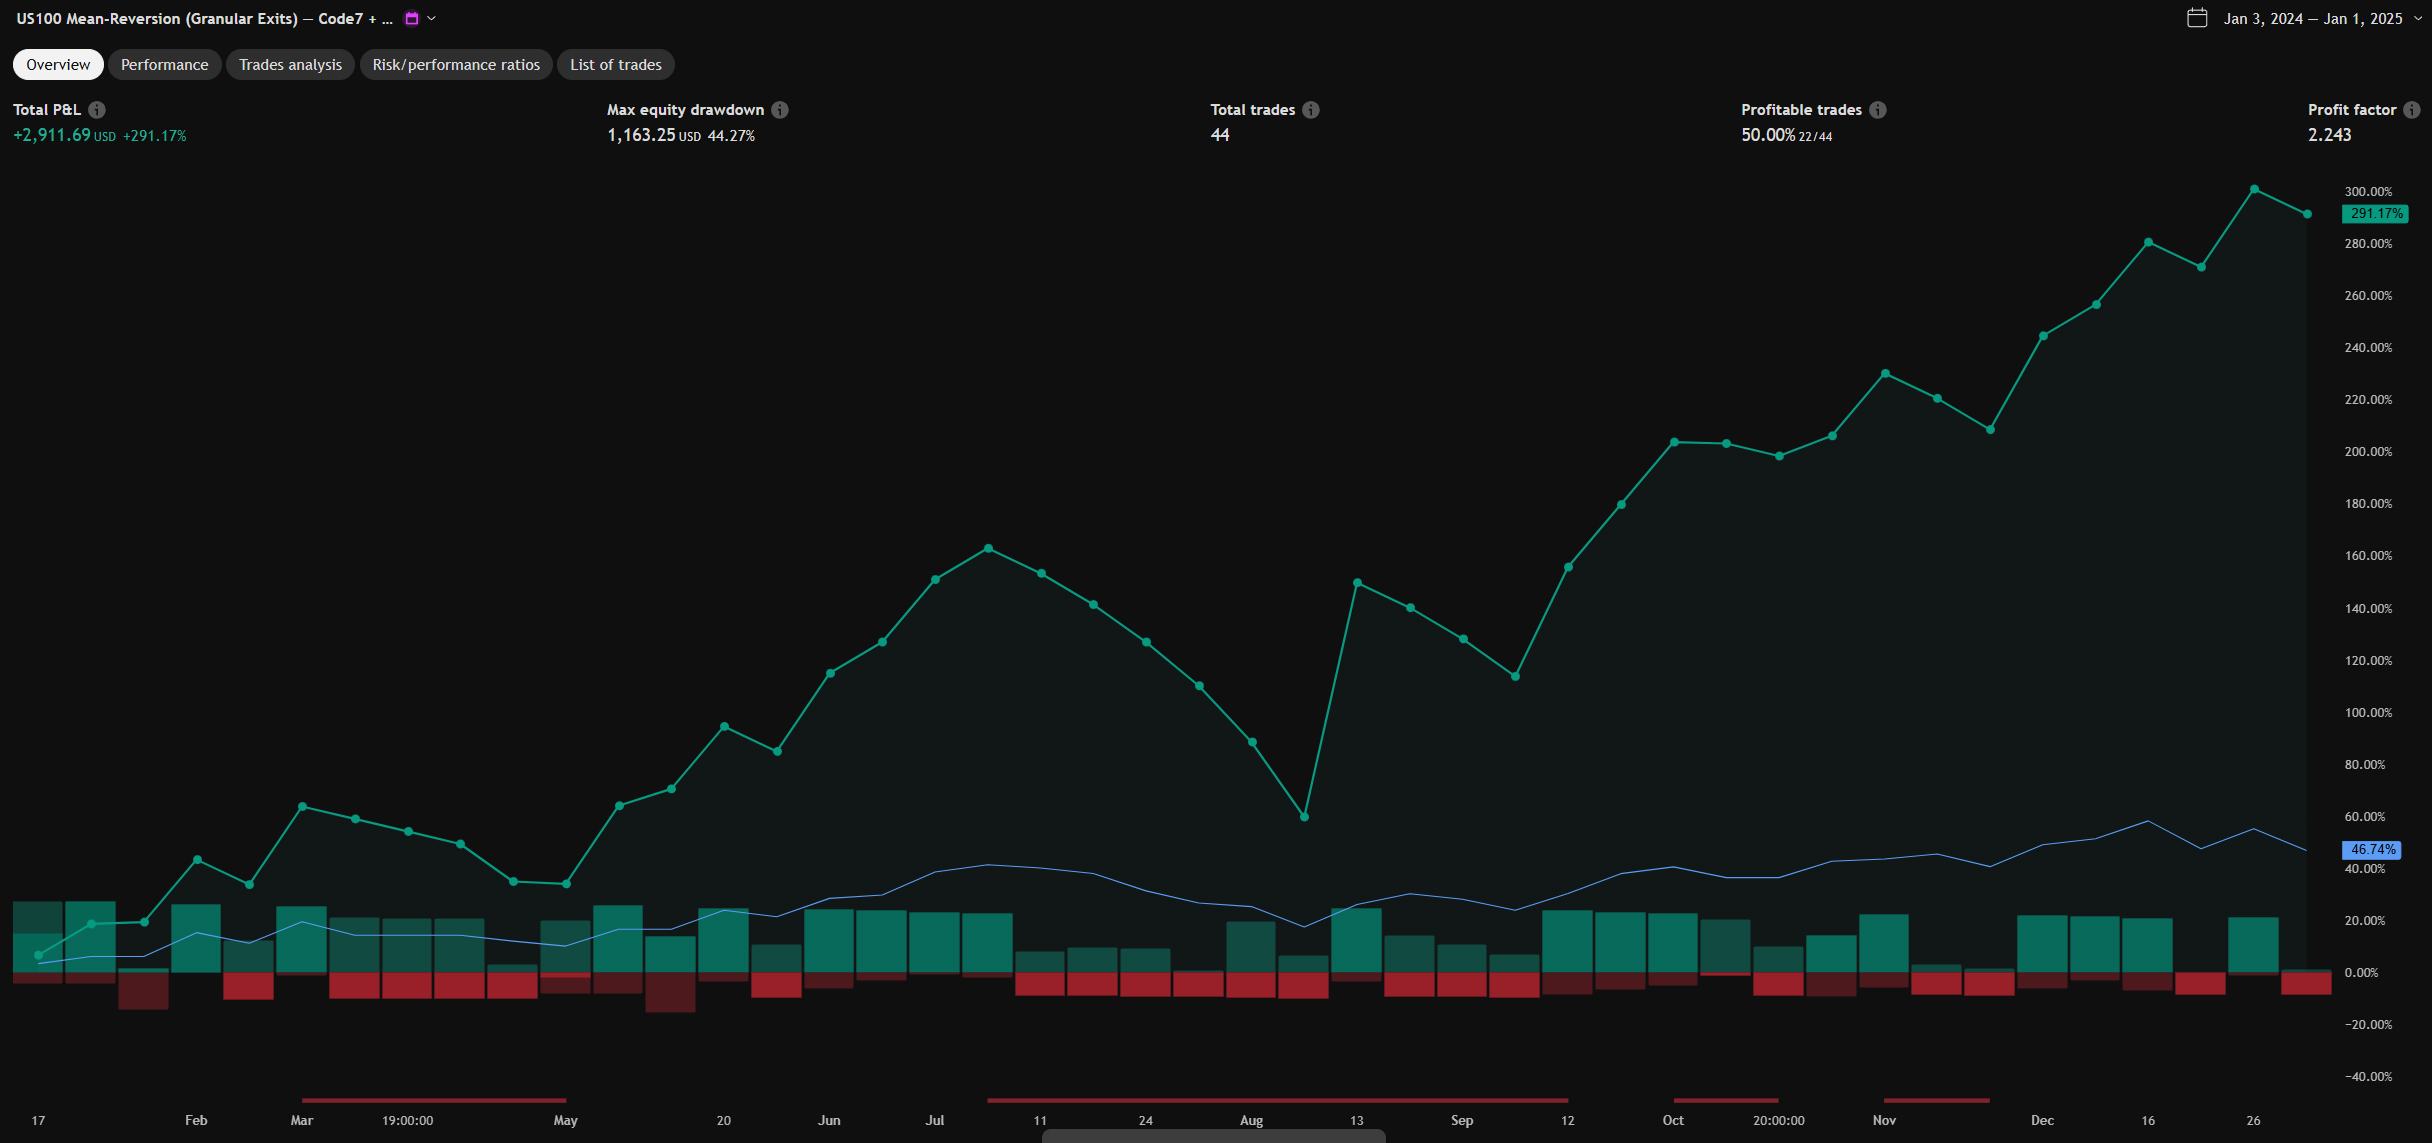Open the date range dropdown chevron
This screenshot has width=2432, height=1143.
pyautogui.click(x=2419, y=18)
